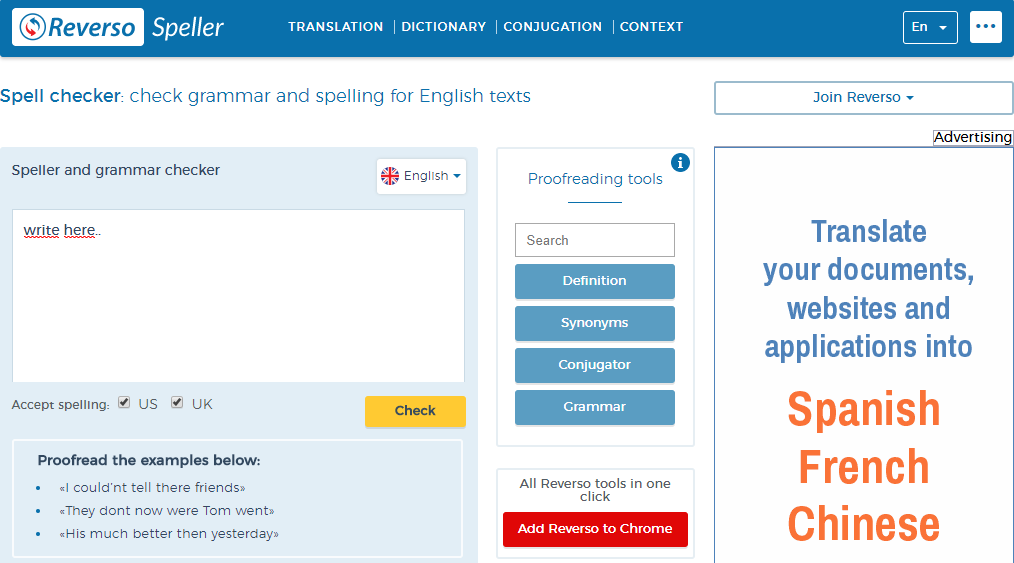Open the three-dots more menu

[x=986, y=27]
